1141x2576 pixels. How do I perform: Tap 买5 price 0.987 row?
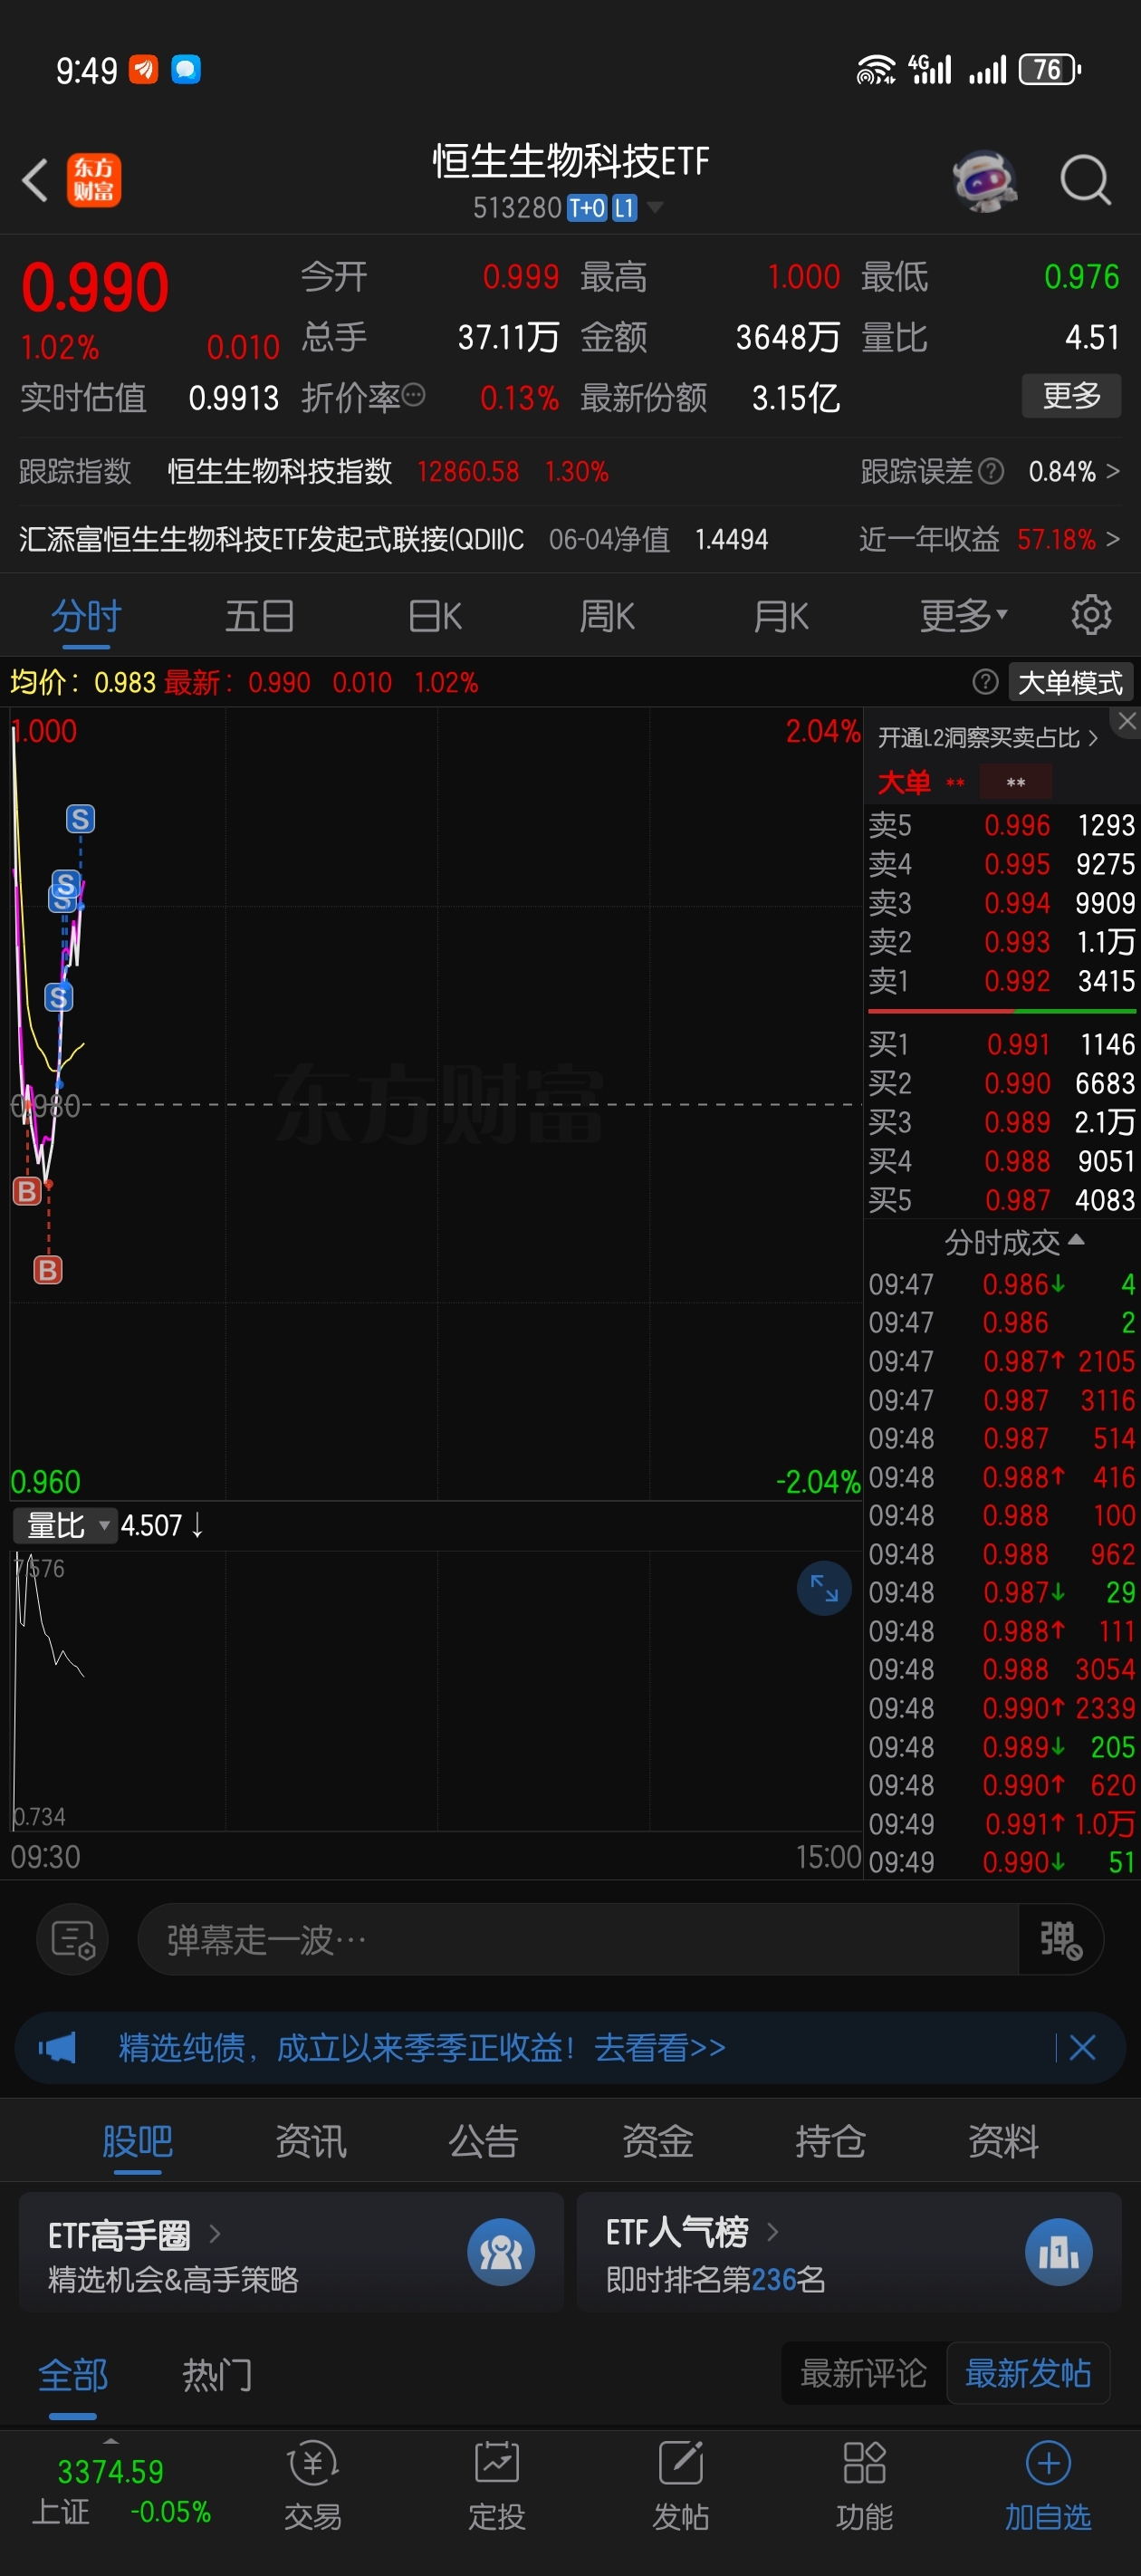1002,1200
